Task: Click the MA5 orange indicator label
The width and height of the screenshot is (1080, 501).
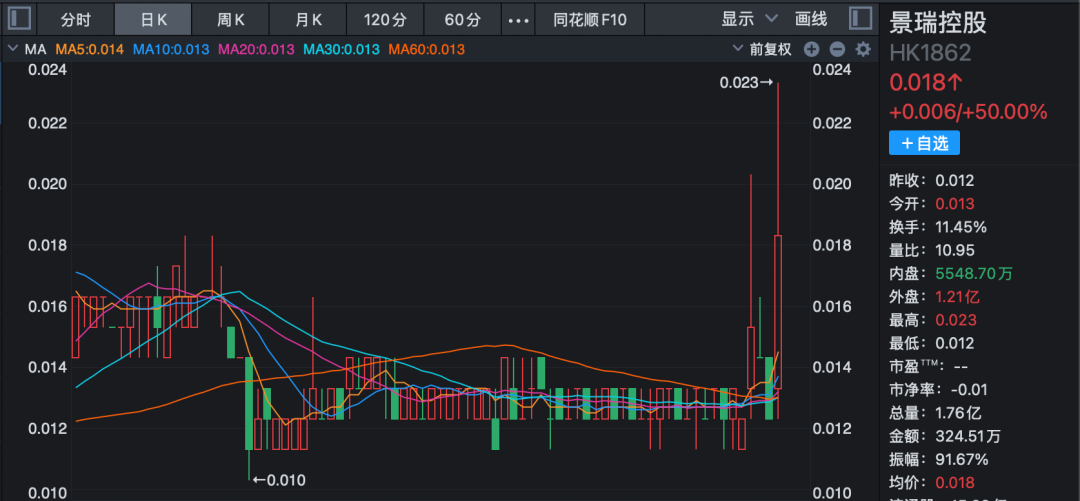Action: (x=90, y=49)
